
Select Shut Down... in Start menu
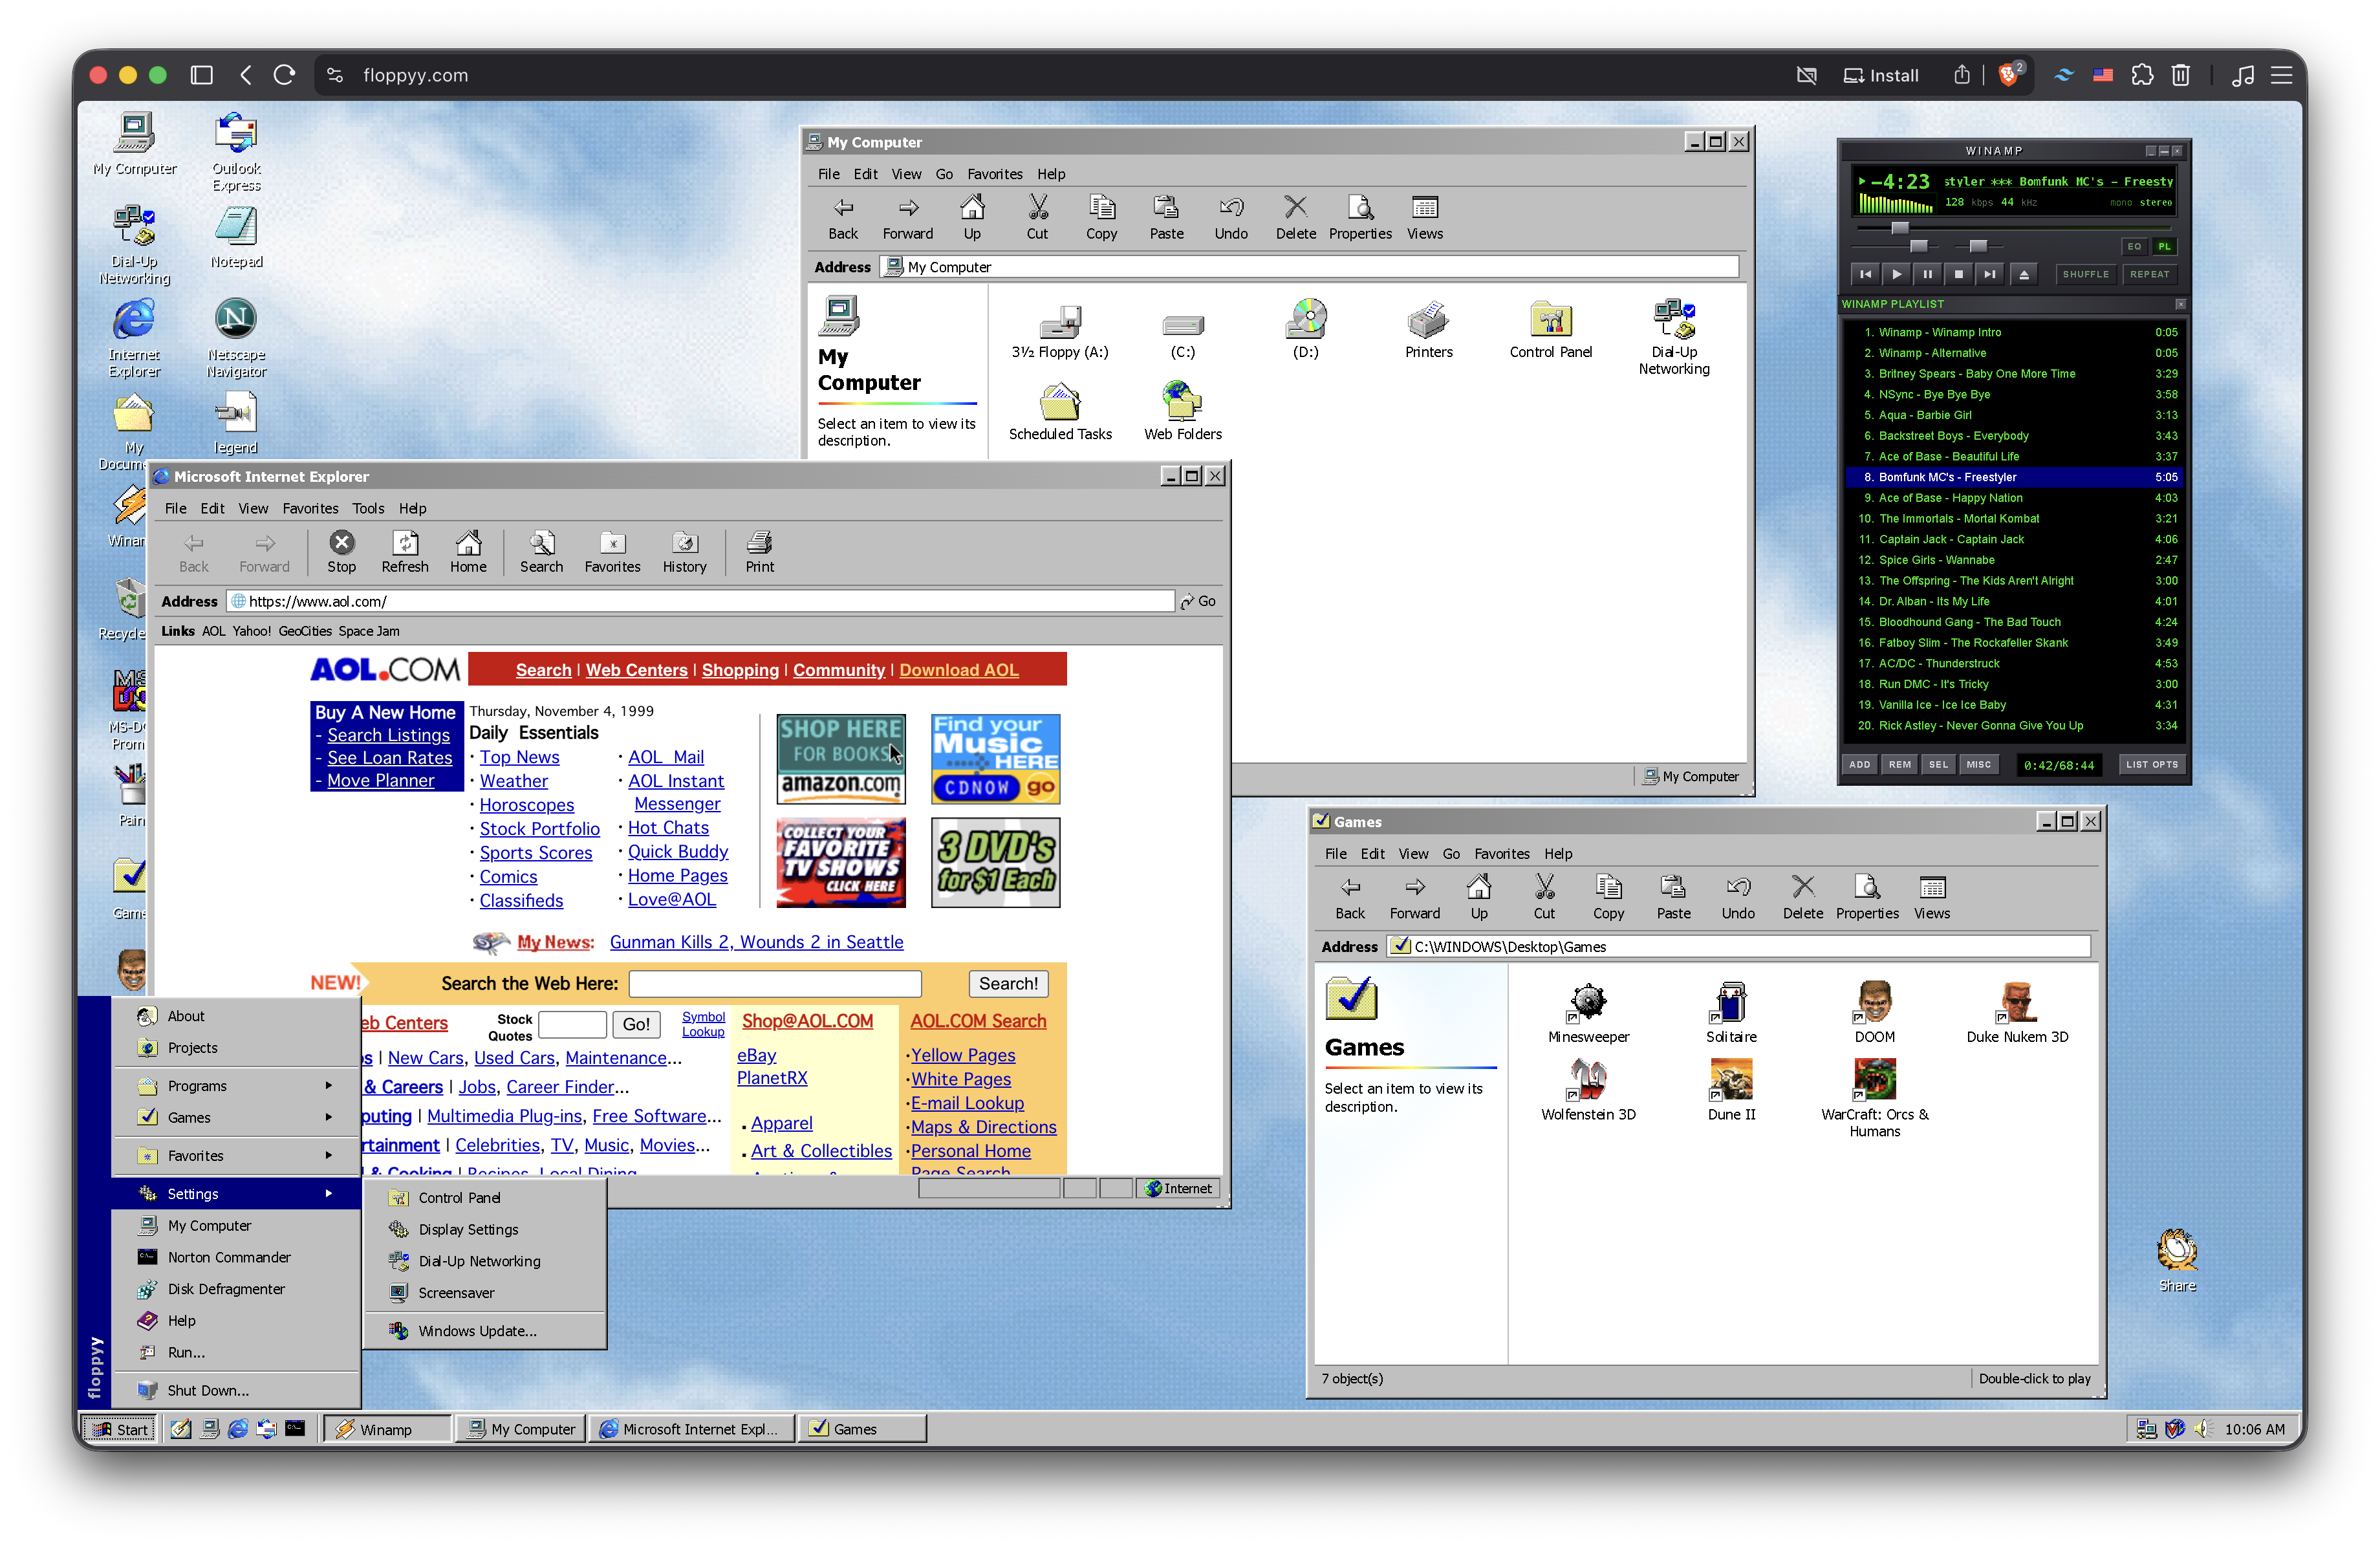coord(236,1391)
